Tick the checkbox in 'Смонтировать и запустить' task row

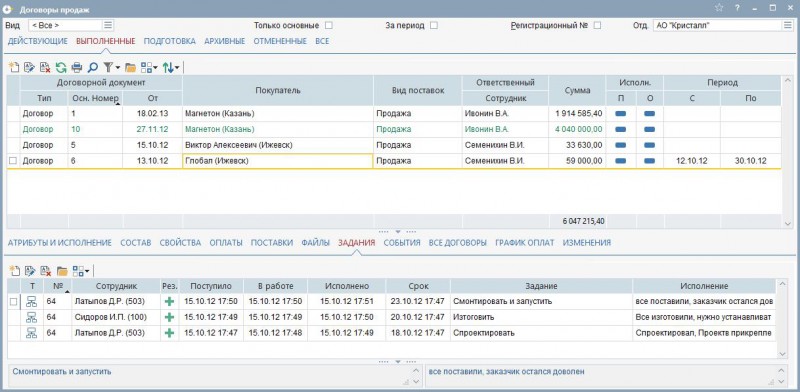coord(13,302)
